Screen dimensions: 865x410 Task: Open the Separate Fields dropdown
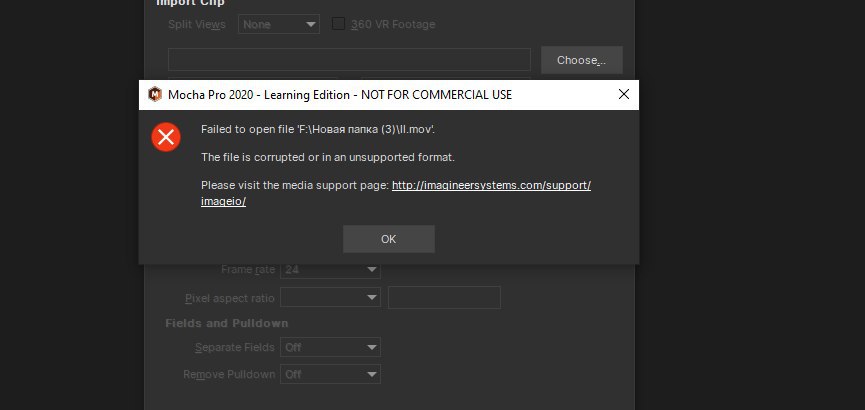coord(330,347)
